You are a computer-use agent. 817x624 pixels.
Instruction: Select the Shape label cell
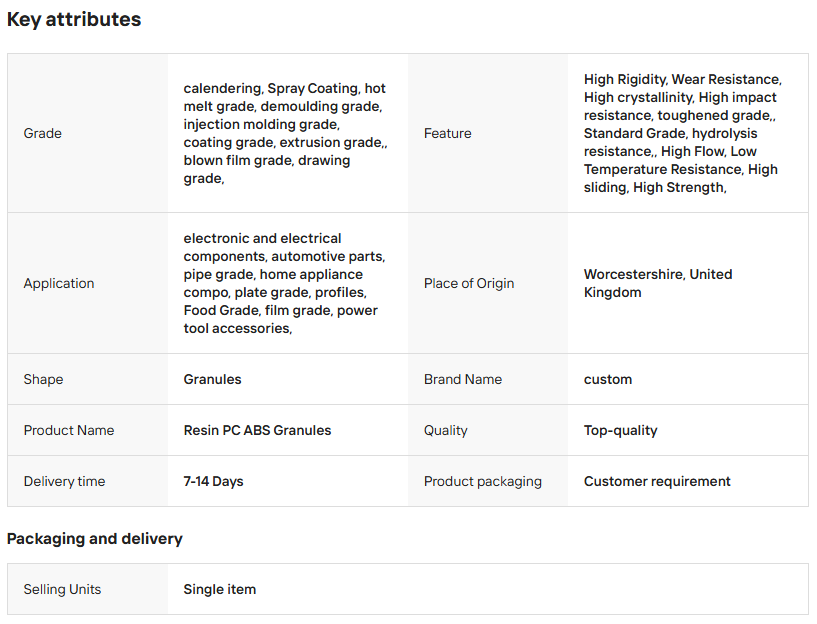tap(88, 379)
